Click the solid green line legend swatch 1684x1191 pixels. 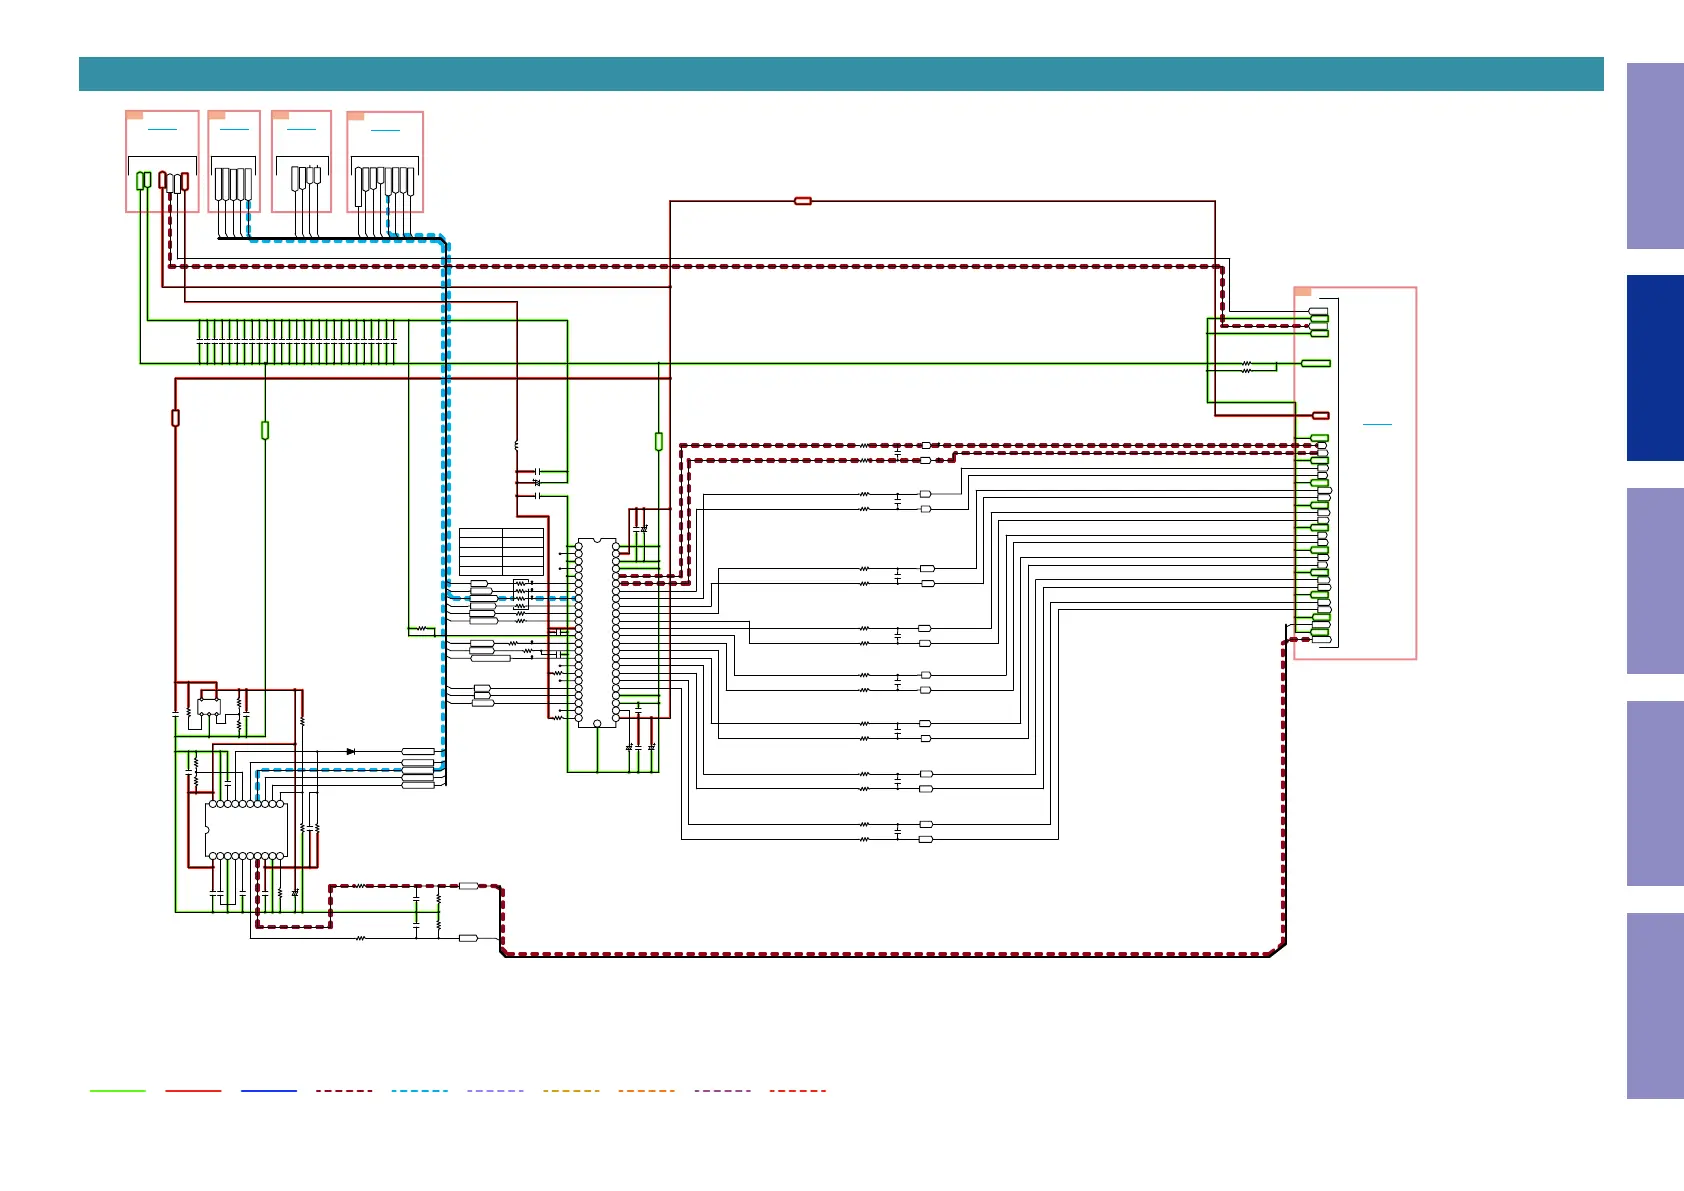(x=118, y=1091)
